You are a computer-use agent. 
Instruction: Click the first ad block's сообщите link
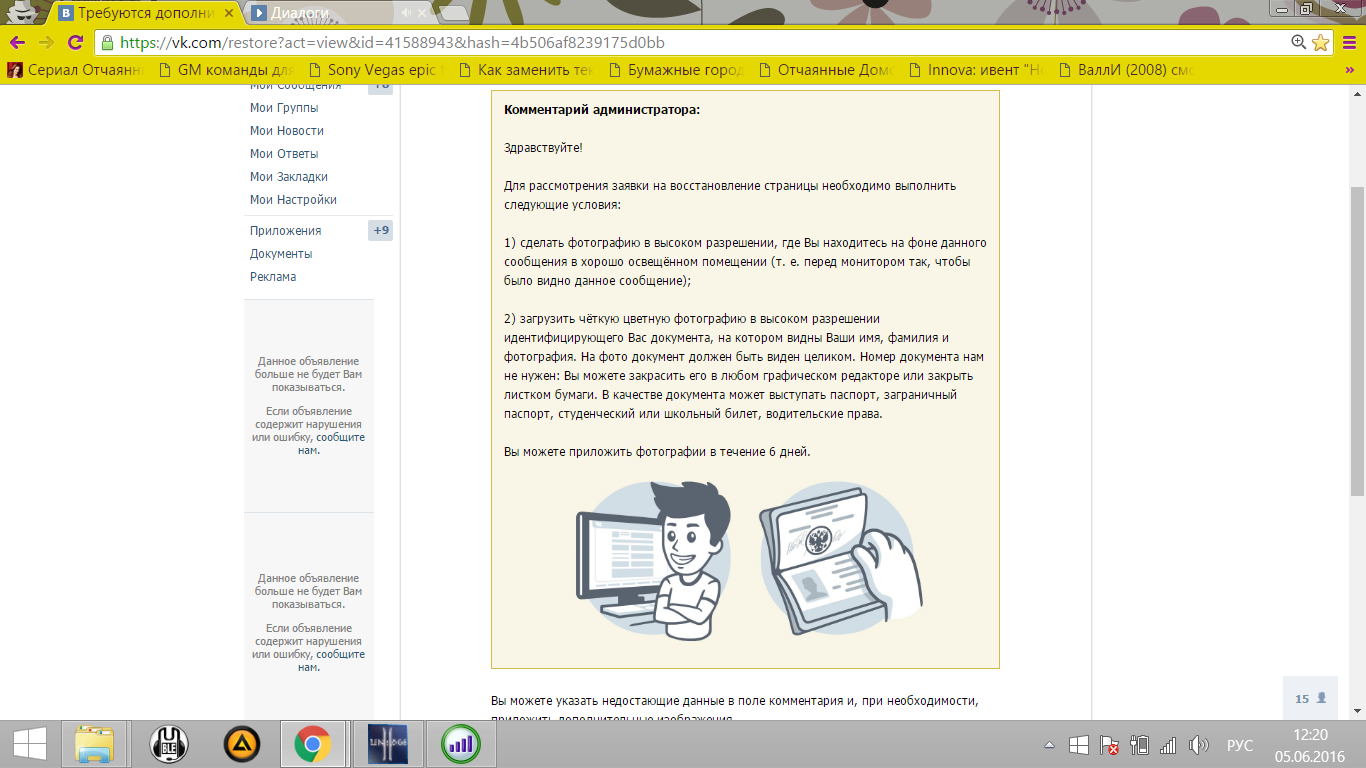click(341, 437)
